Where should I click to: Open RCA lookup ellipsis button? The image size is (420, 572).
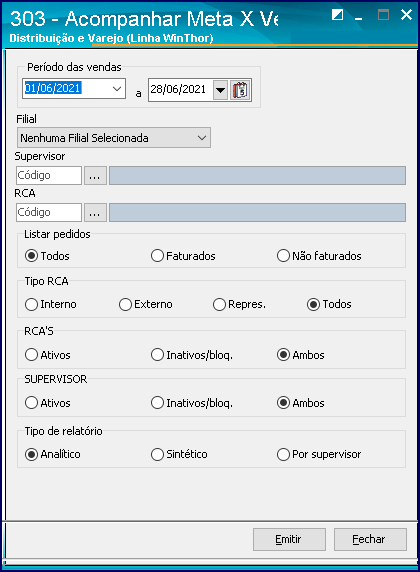[x=95, y=212]
